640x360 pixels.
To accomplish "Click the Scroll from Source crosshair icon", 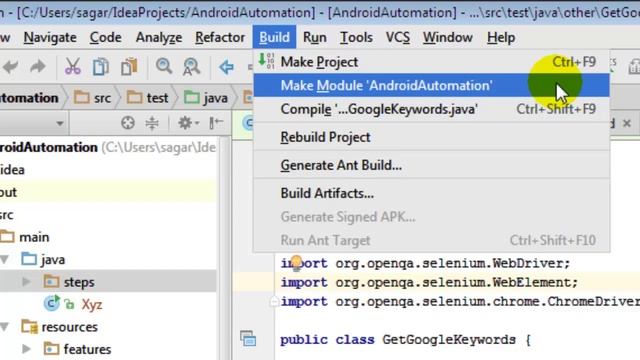I will pos(128,122).
